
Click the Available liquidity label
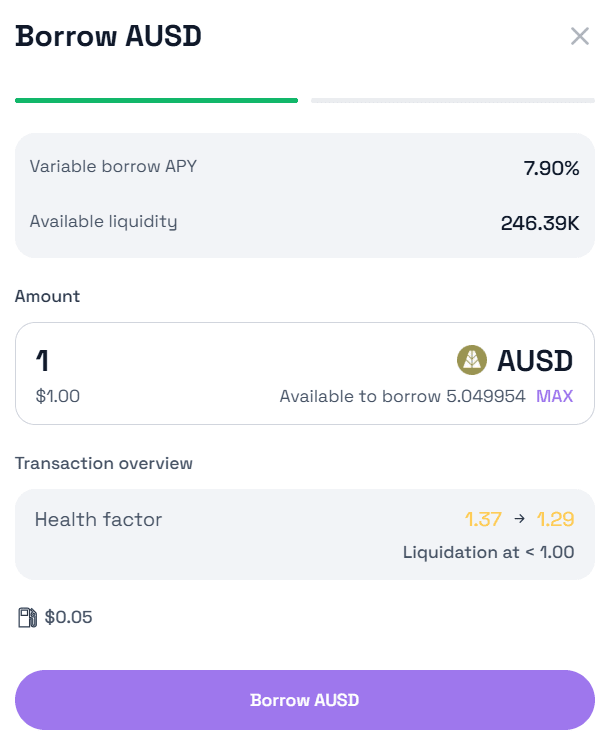(x=103, y=221)
